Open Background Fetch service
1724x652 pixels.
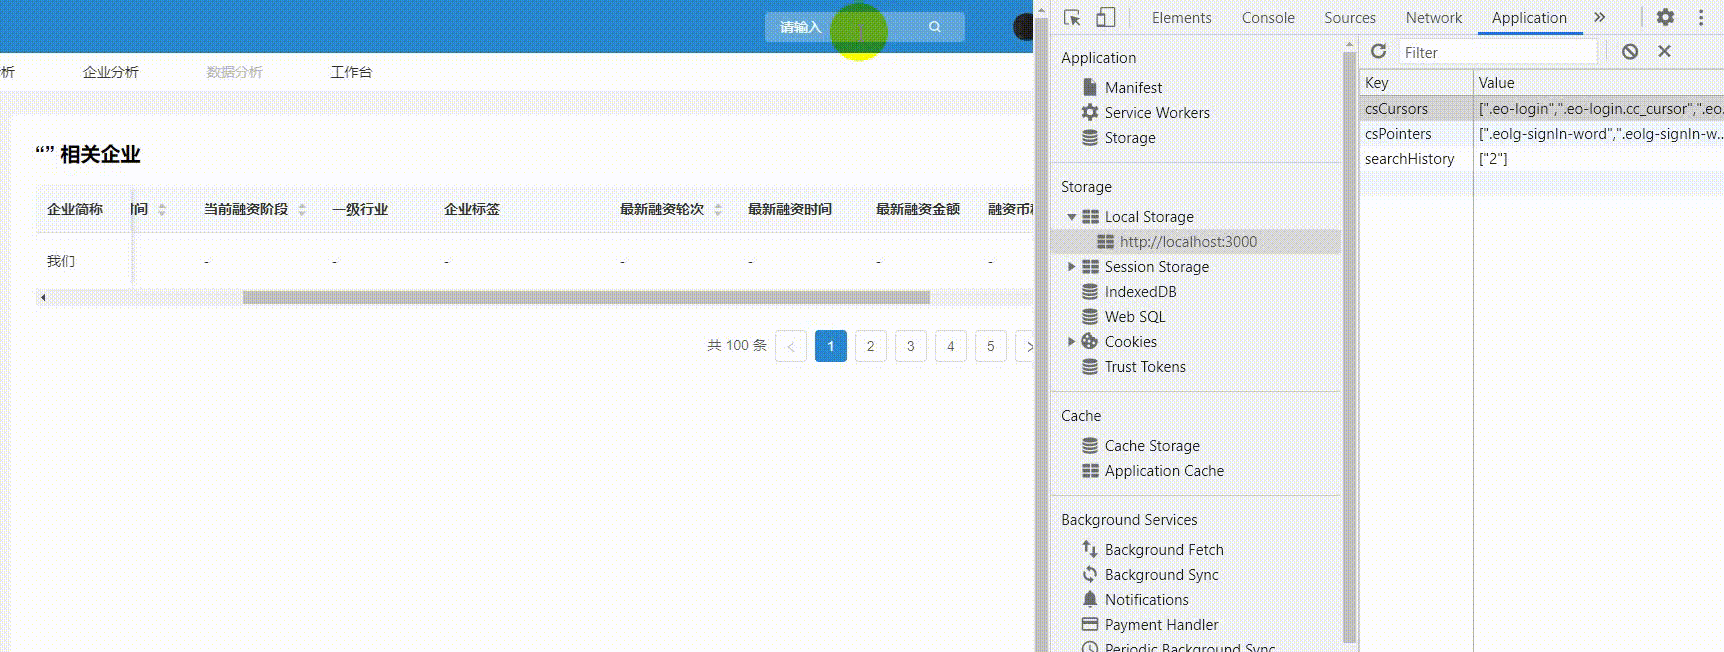[x=1164, y=550]
